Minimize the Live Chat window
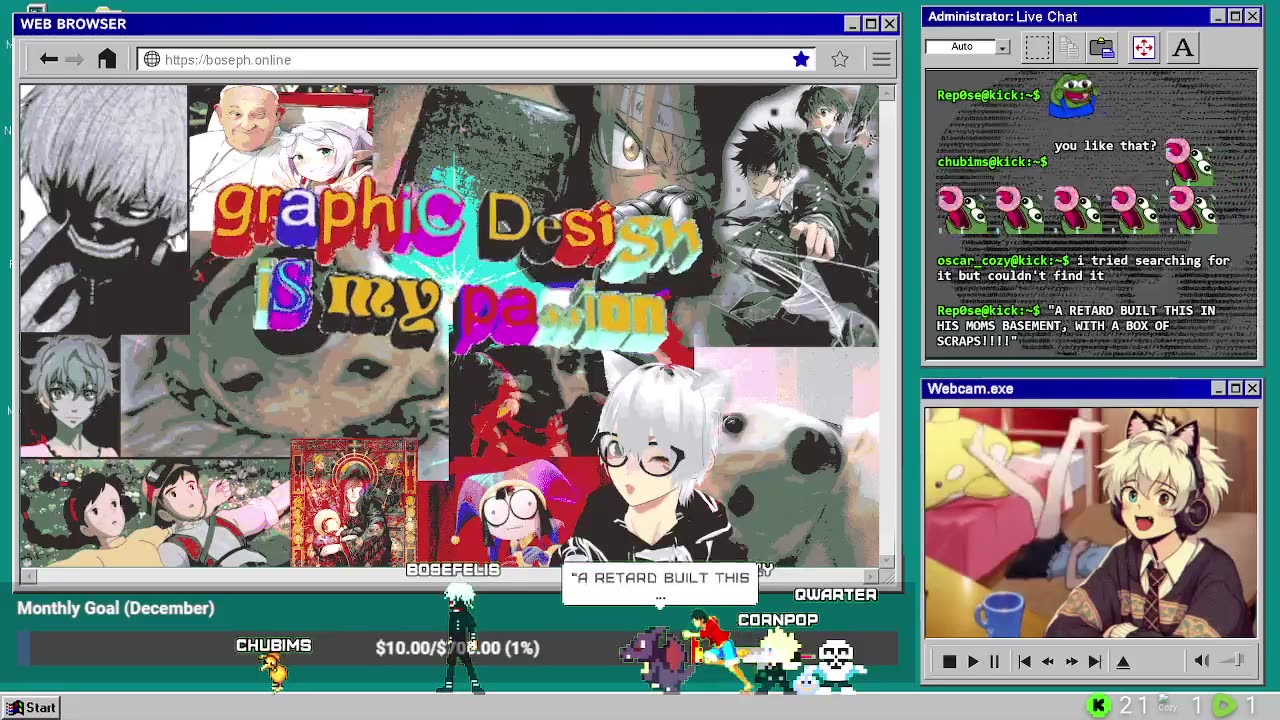 tap(1218, 16)
